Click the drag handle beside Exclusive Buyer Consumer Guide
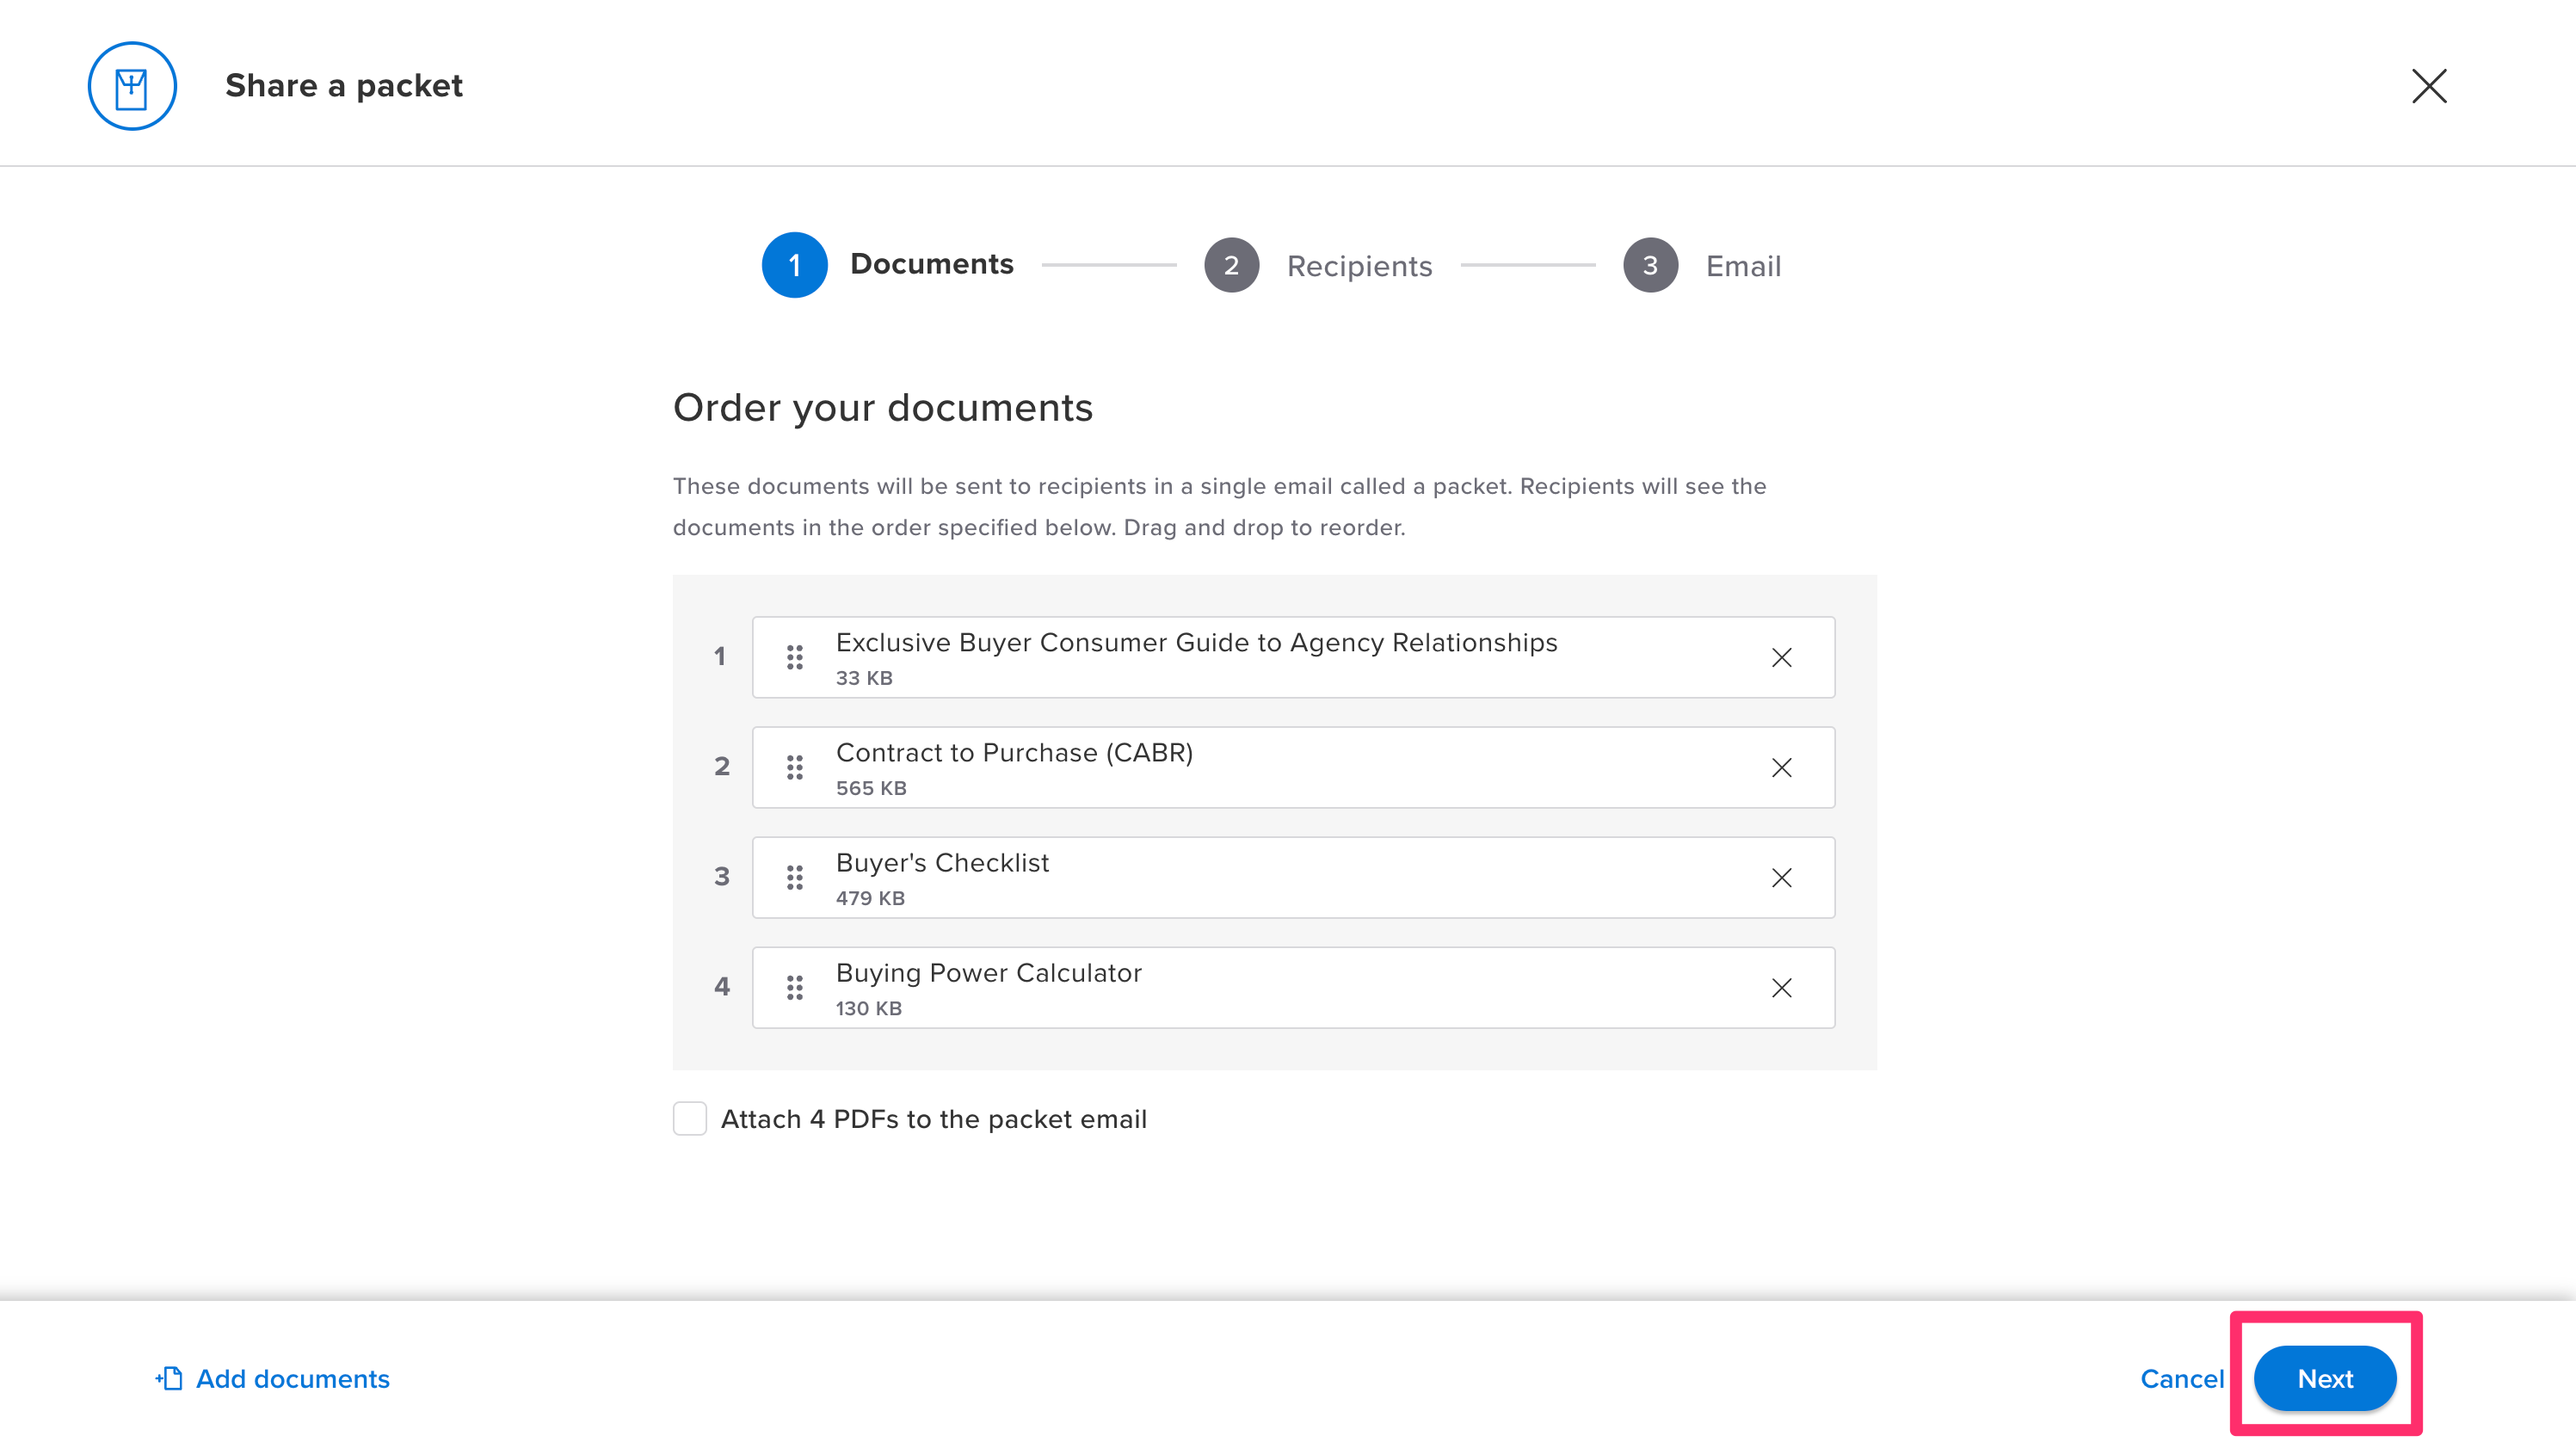The image size is (2576, 1442). point(795,657)
